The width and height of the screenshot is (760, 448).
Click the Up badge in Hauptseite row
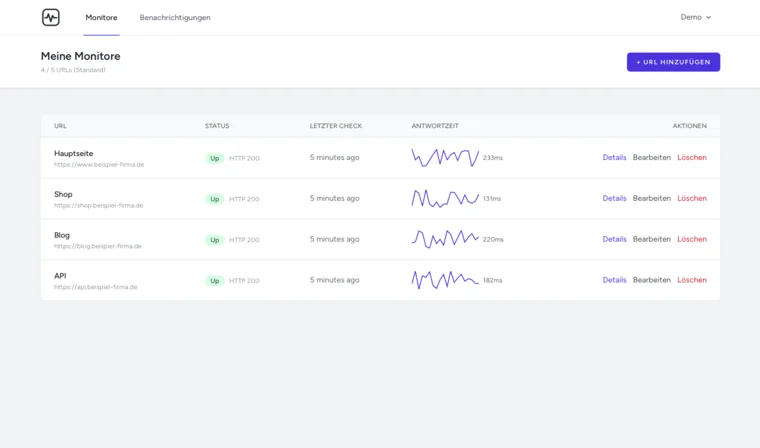tap(215, 158)
